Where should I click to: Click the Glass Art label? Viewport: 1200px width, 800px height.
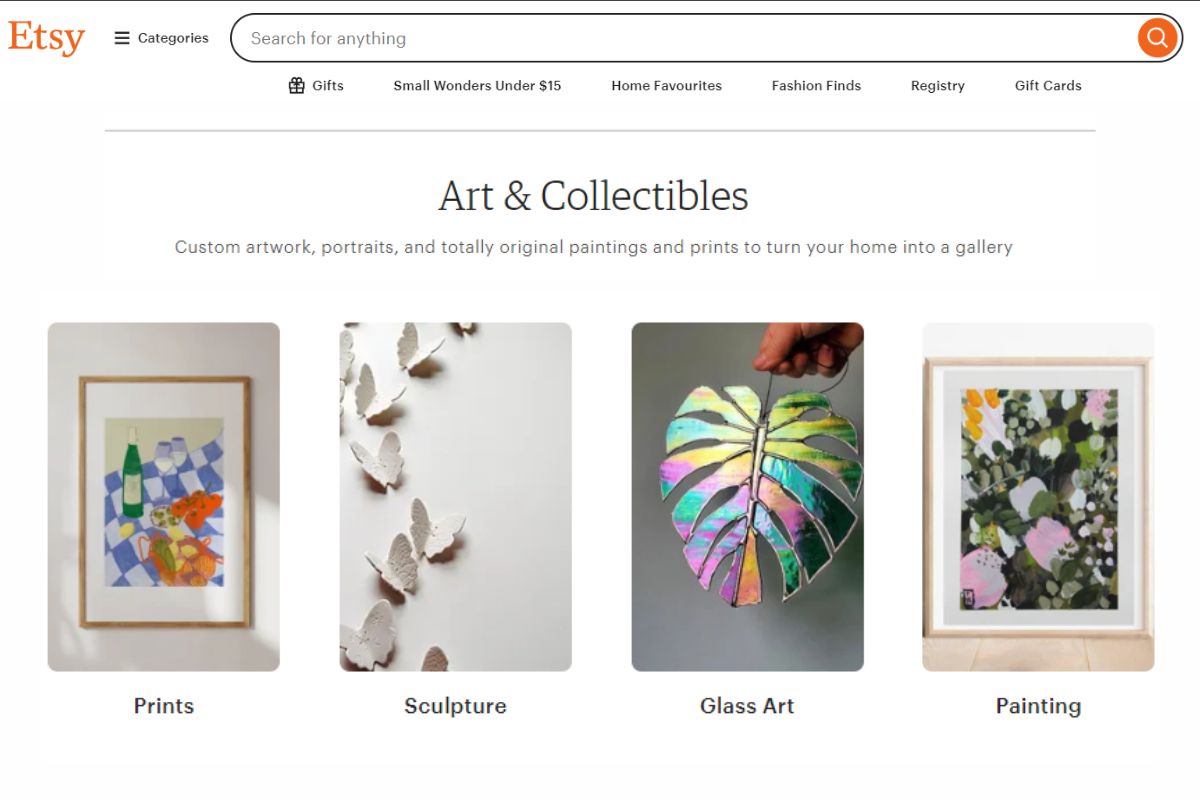pos(747,706)
